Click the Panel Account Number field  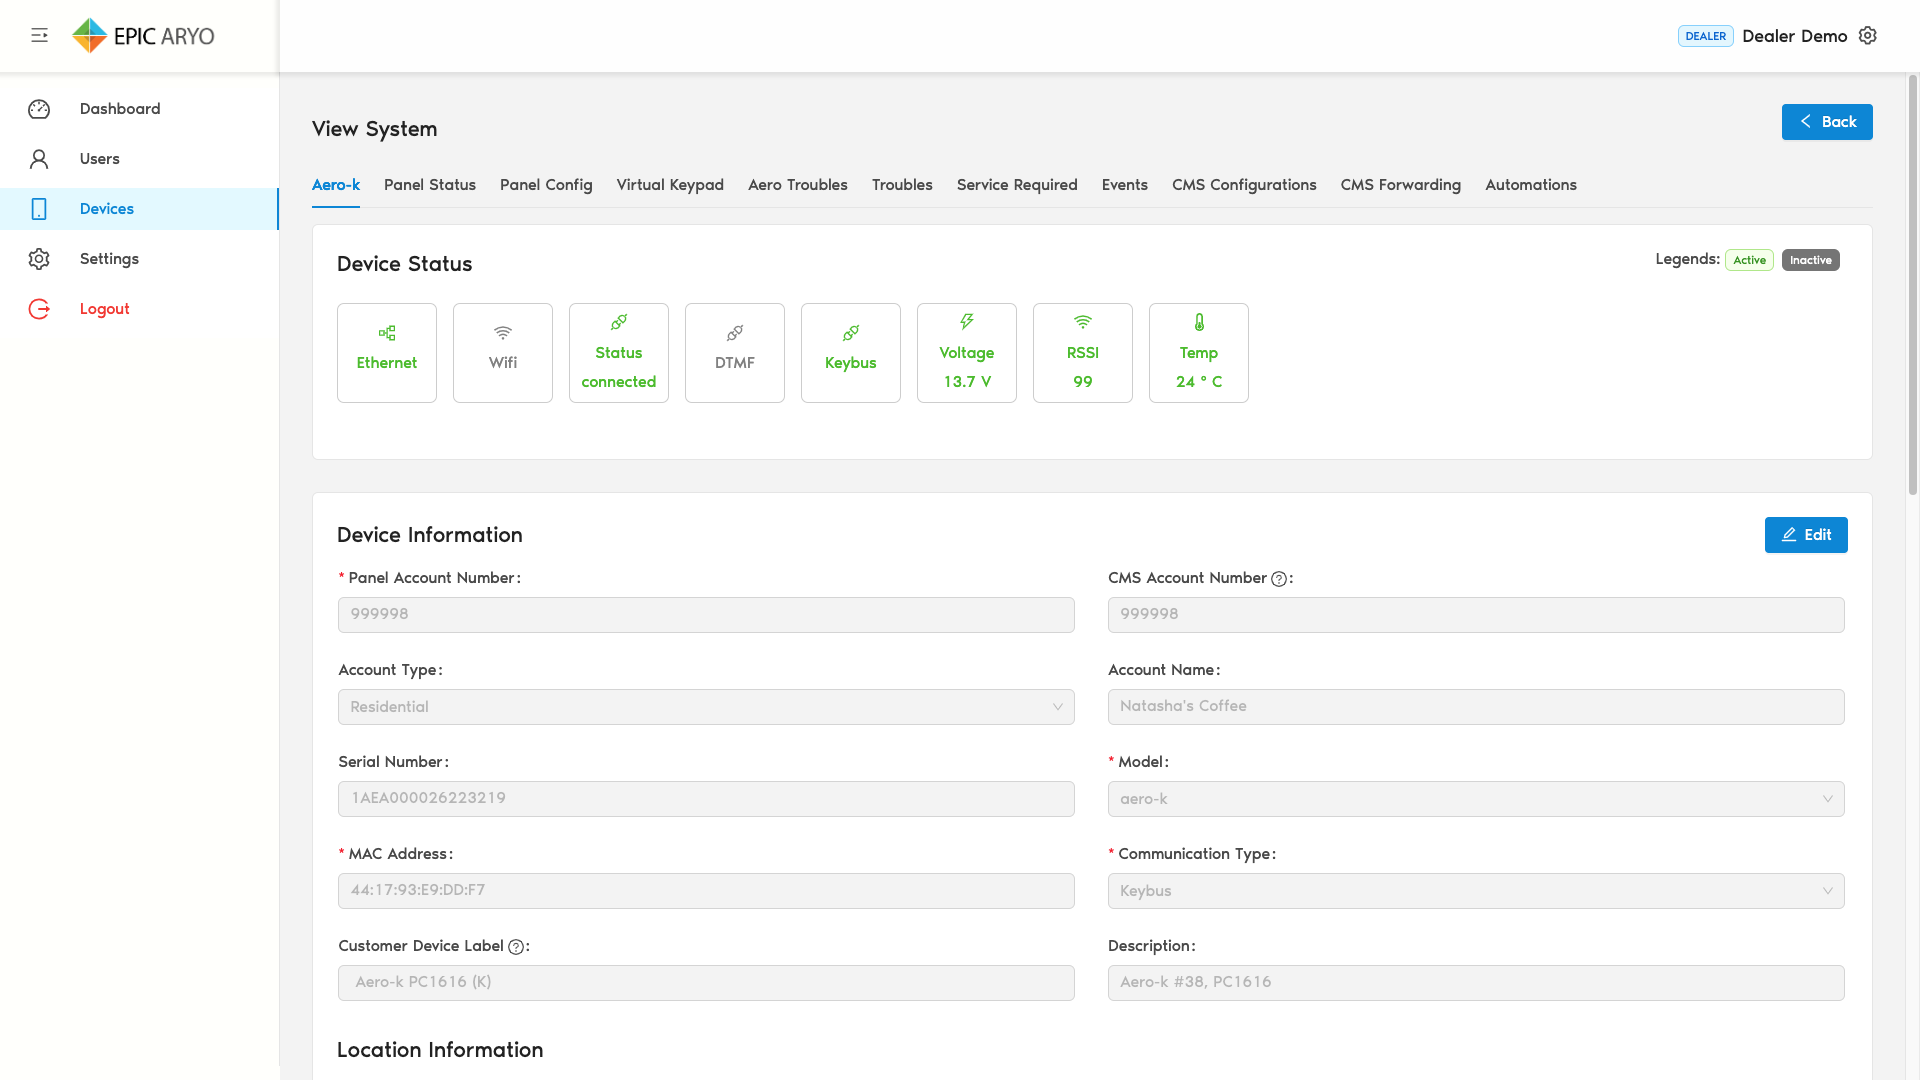[706, 615]
